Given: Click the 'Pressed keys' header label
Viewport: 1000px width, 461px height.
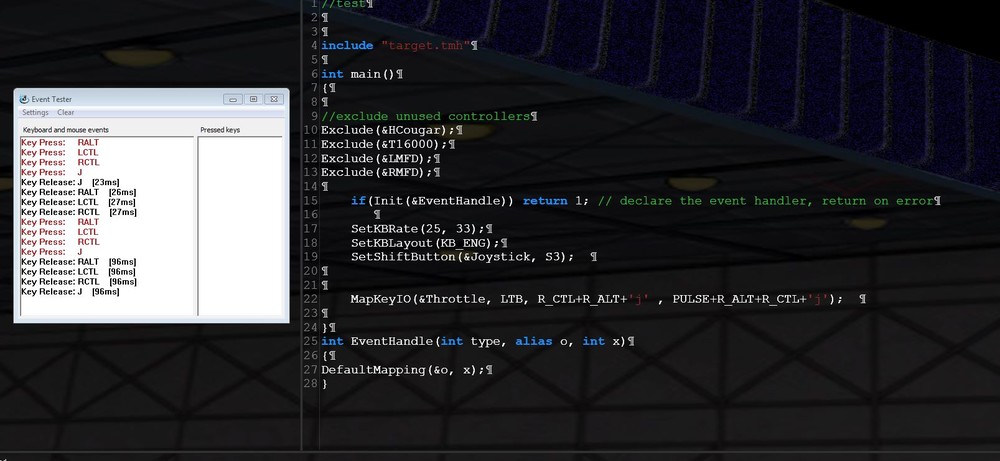Looking at the screenshot, I should point(220,130).
